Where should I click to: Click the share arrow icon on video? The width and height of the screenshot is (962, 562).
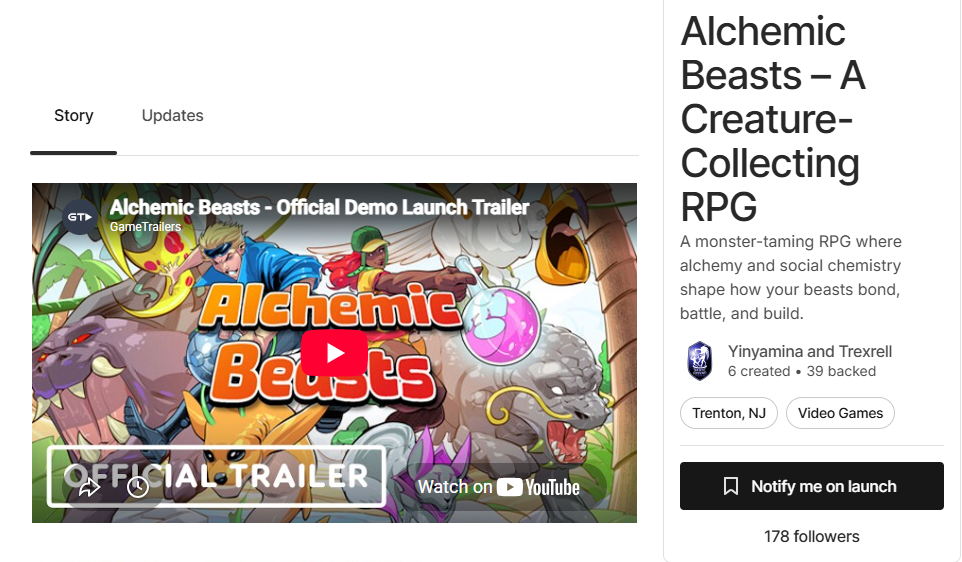point(89,487)
